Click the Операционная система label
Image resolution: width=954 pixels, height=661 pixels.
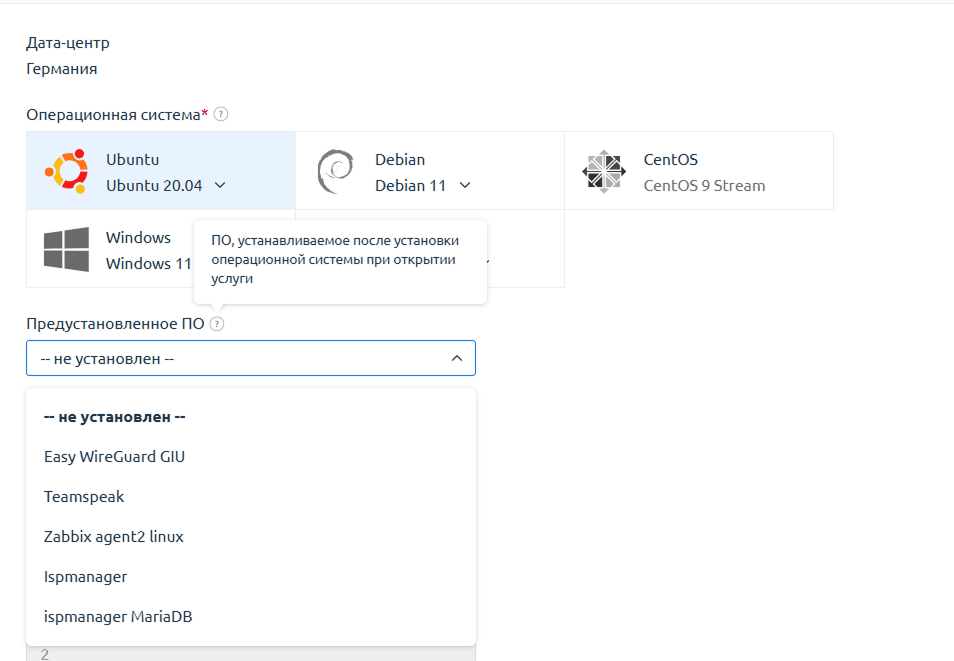click(113, 114)
